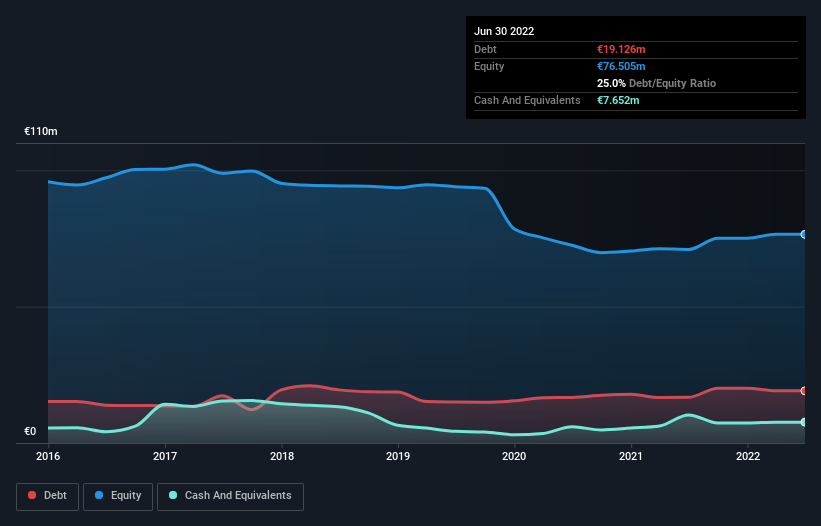The width and height of the screenshot is (821, 526).
Task: Click the €76.505m equity value
Action: click(x=621, y=66)
